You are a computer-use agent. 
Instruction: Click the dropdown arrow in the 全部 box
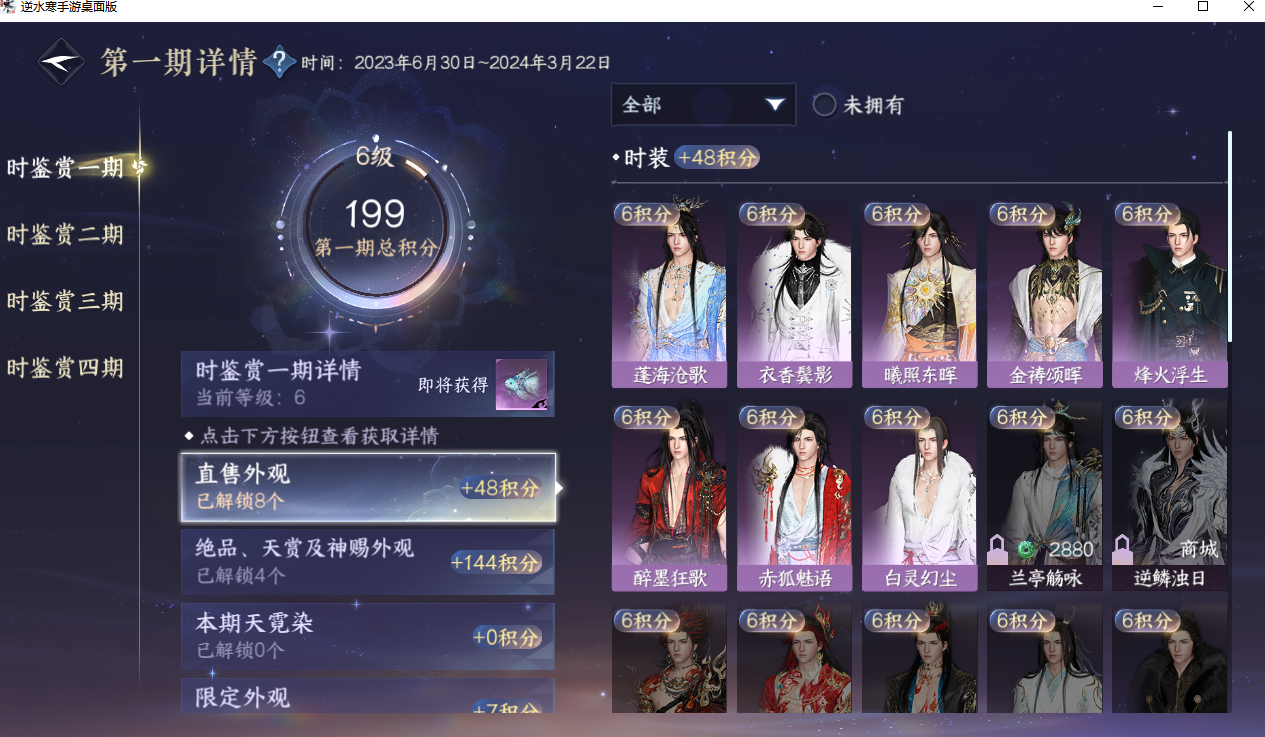[775, 105]
